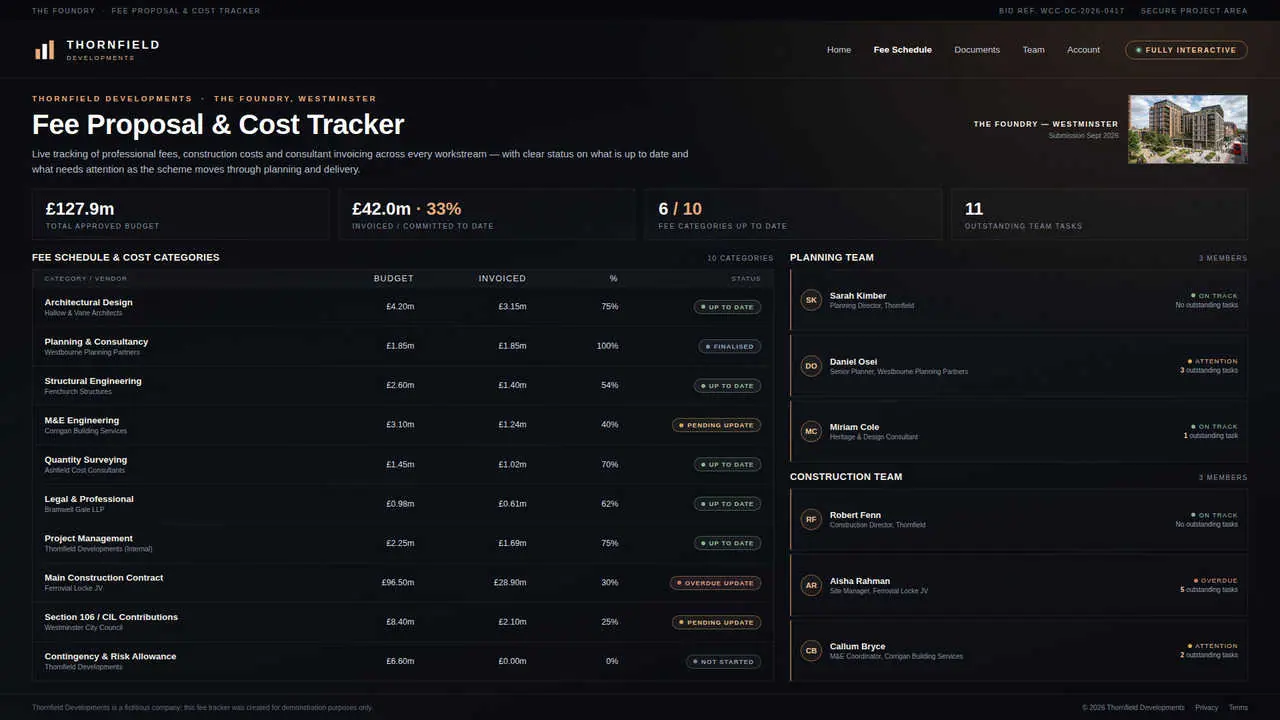Select Daniel Osei's DO avatar

point(811,366)
